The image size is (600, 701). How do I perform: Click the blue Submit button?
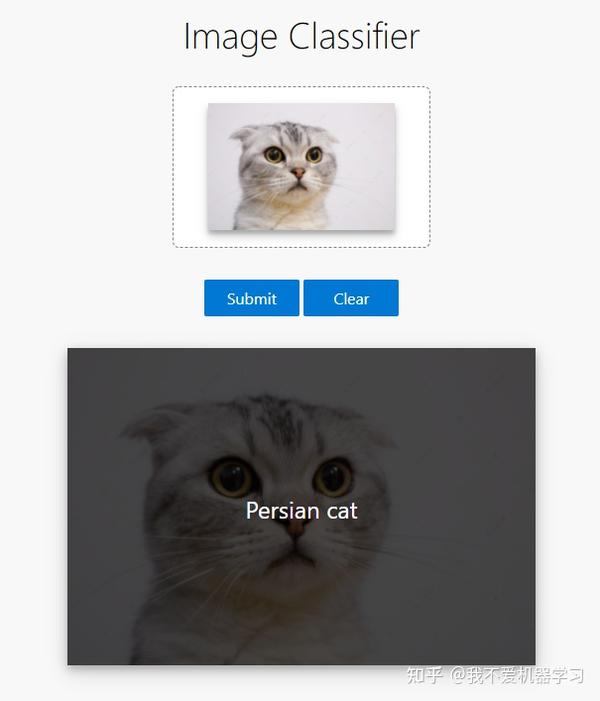[x=251, y=298]
